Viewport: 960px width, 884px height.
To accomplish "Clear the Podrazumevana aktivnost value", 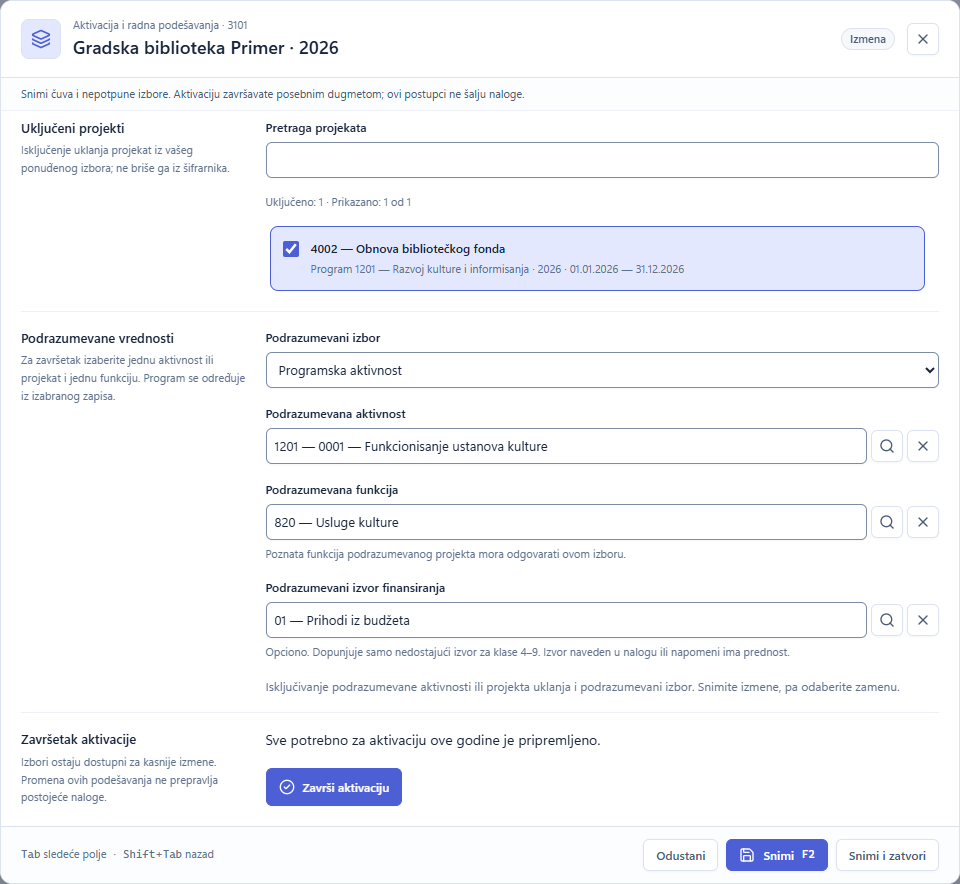I will [x=923, y=446].
